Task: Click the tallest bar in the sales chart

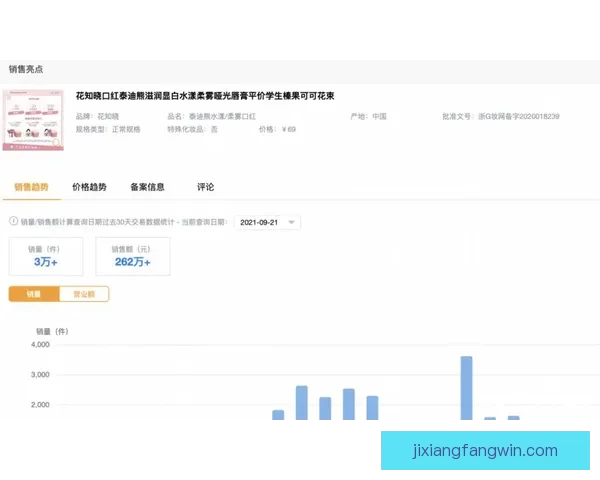Action: coord(466,388)
